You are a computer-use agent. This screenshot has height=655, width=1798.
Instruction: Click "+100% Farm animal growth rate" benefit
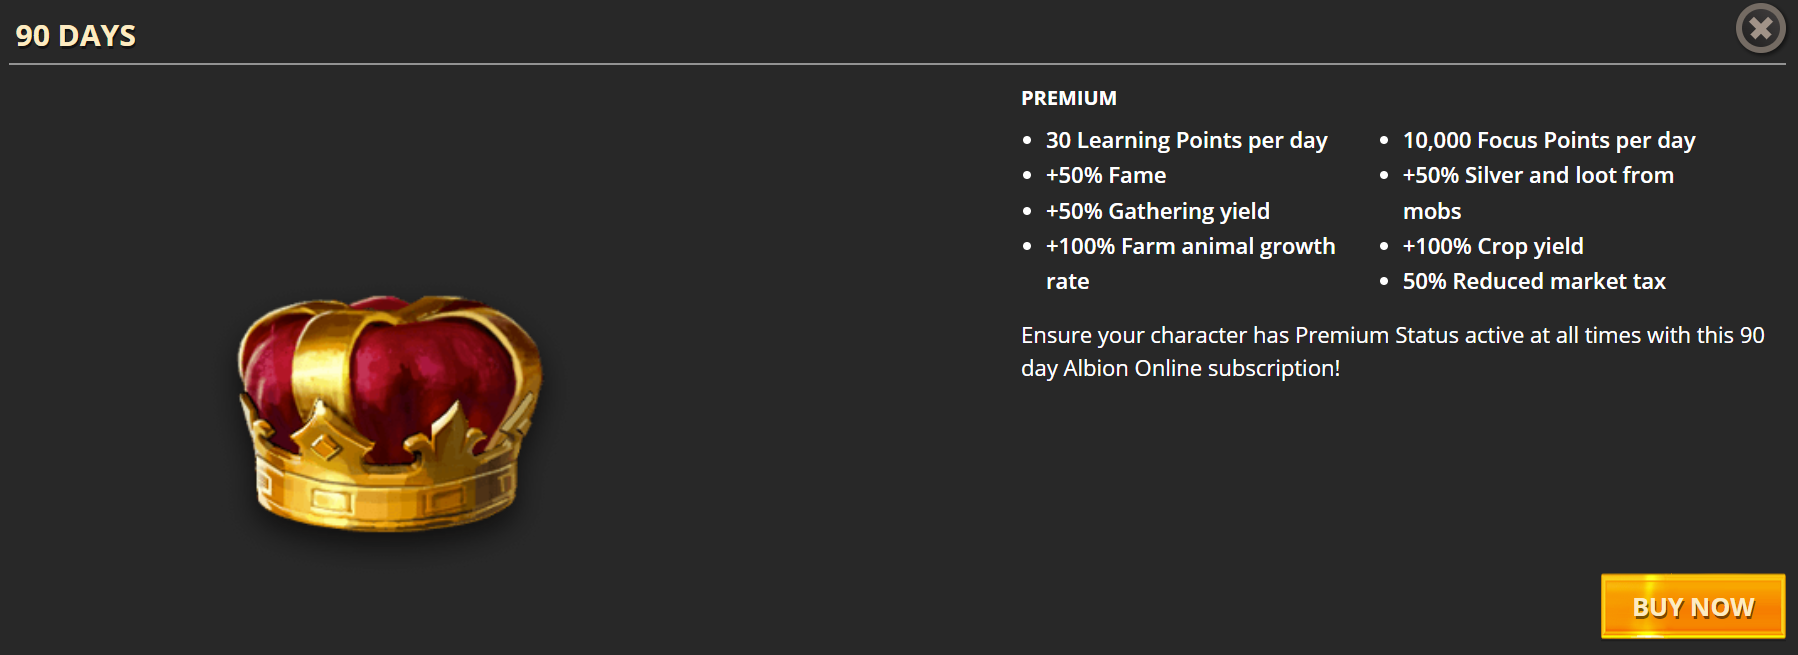click(1191, 264)
